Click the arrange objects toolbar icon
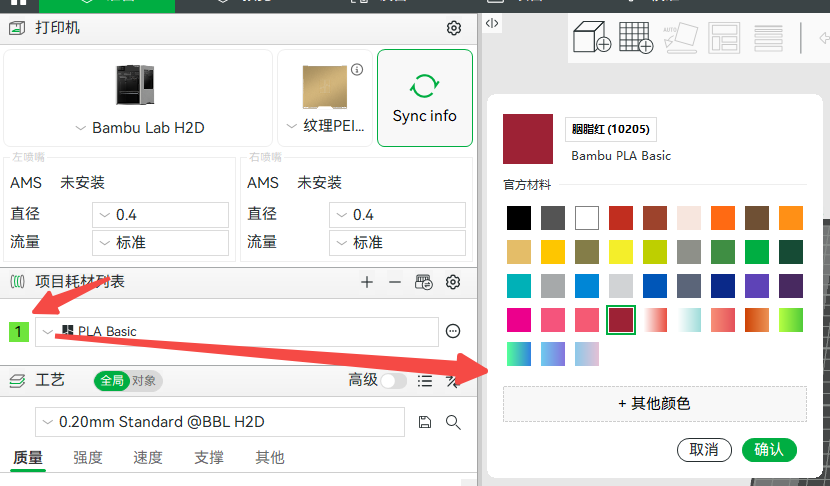 coord(724,38)
